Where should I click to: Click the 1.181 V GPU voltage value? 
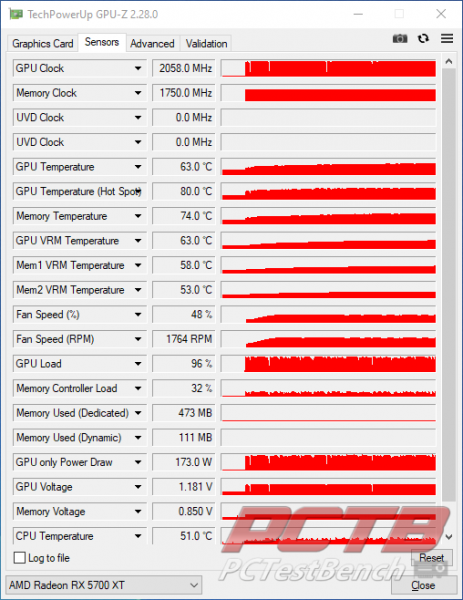(x=184, y=487)
